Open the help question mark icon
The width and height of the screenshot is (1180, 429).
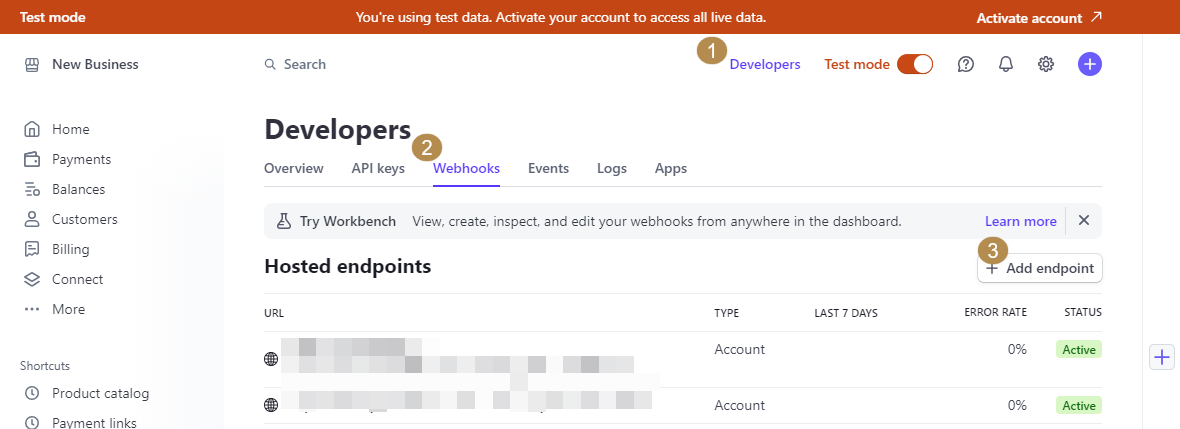[966, 64]
